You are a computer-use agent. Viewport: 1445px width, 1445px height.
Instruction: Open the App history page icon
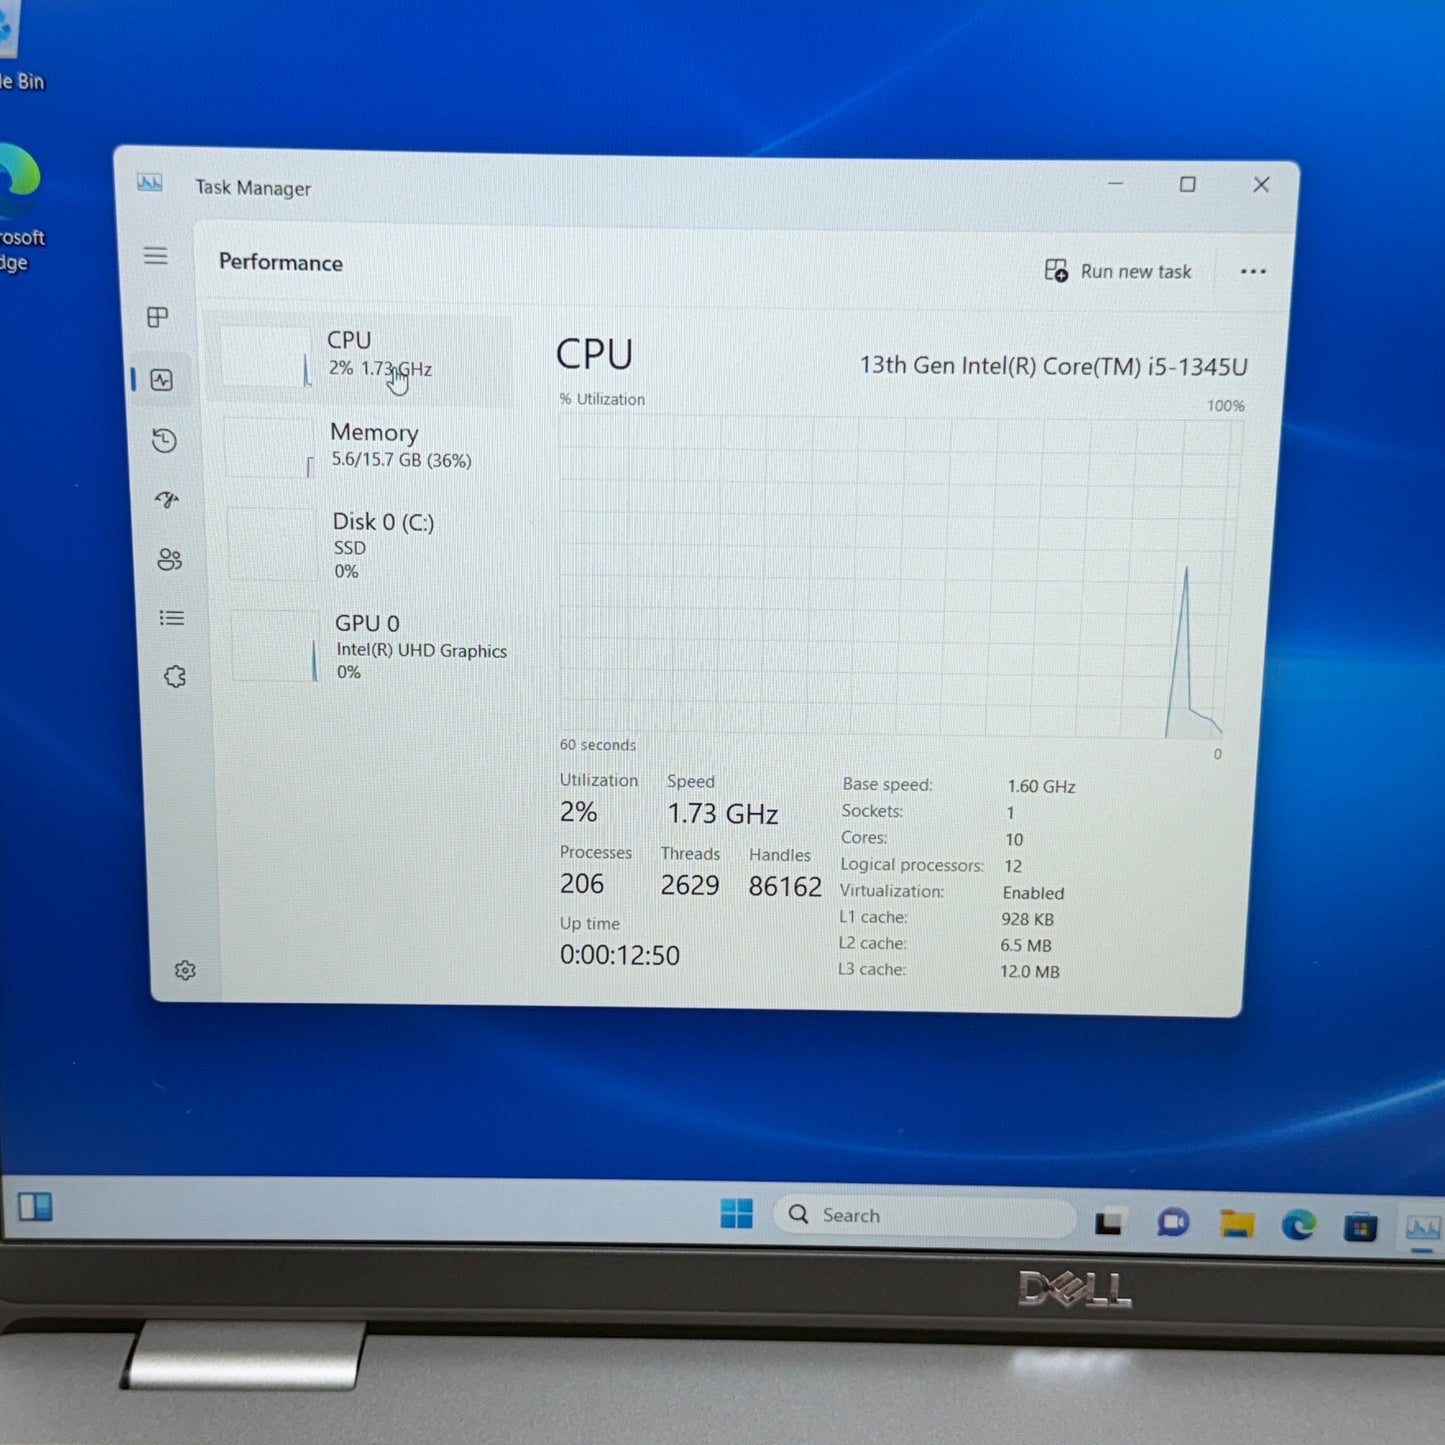click(x=164, y=440)
